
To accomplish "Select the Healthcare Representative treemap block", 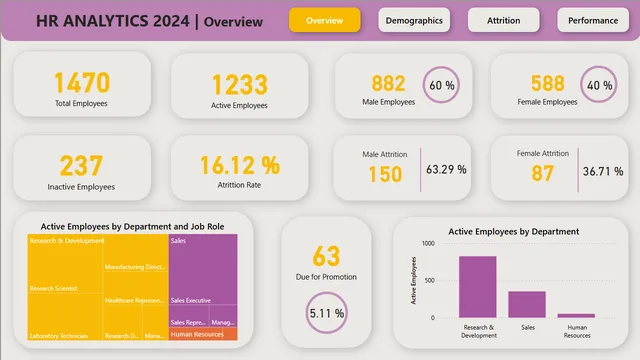I will pos(136,289).
